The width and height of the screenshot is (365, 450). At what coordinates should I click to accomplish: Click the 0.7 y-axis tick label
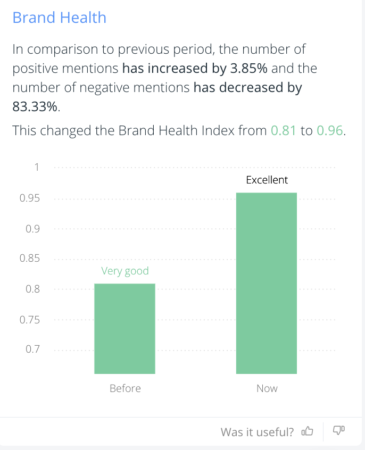33,349
